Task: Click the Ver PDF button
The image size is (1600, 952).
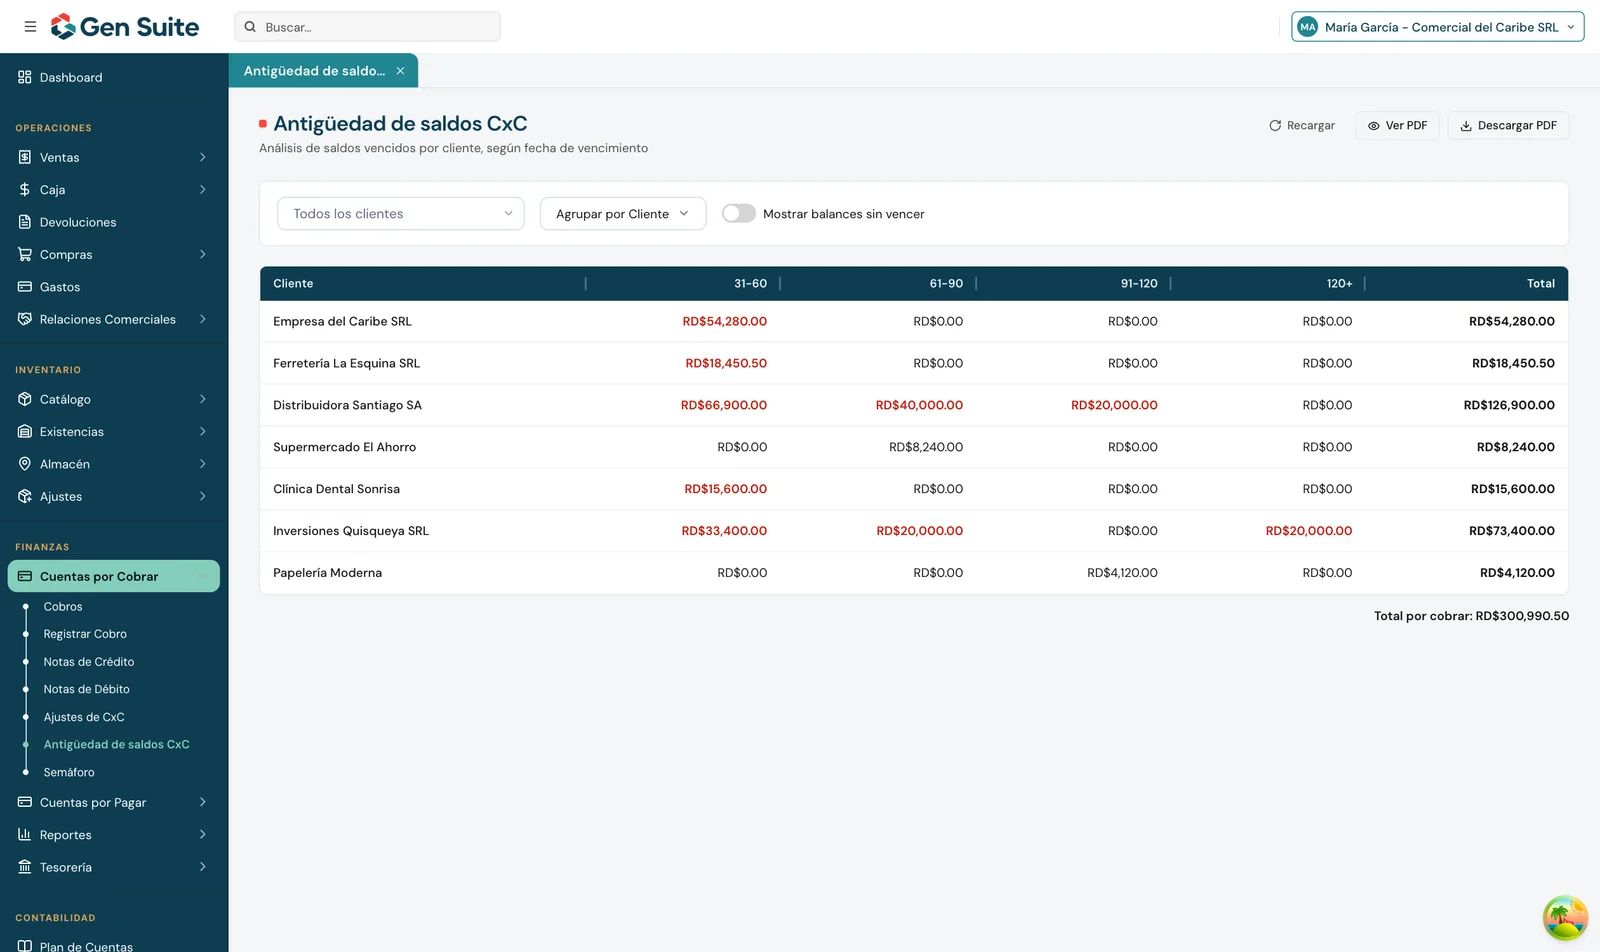Action: 1398,125
